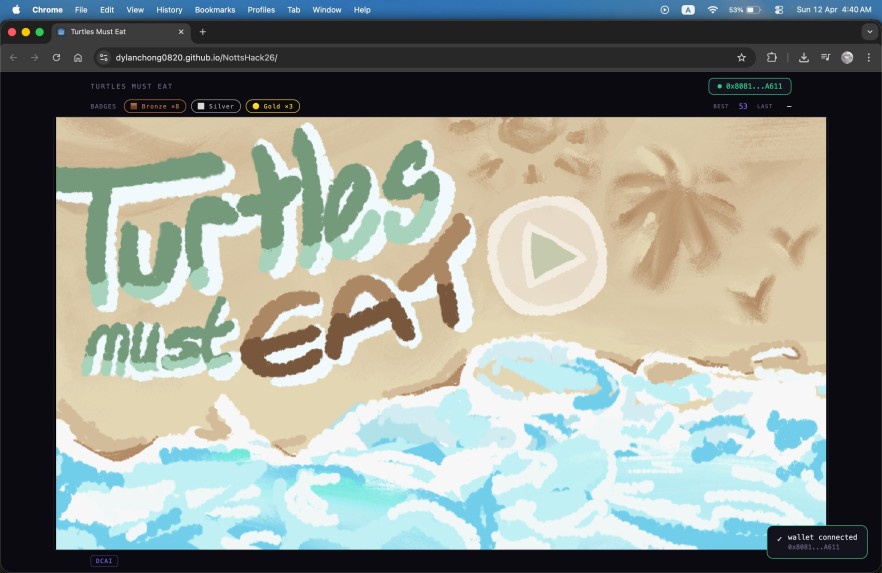Open the Bookmarks menu
Viewport: 882px width, 573px height.
click(215, 10)
